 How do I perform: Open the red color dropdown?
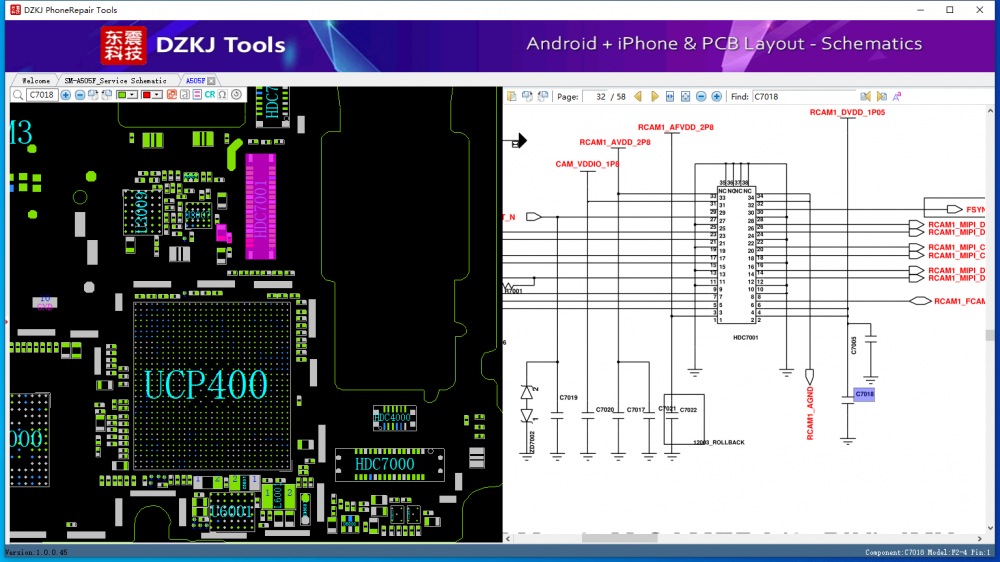157,95
